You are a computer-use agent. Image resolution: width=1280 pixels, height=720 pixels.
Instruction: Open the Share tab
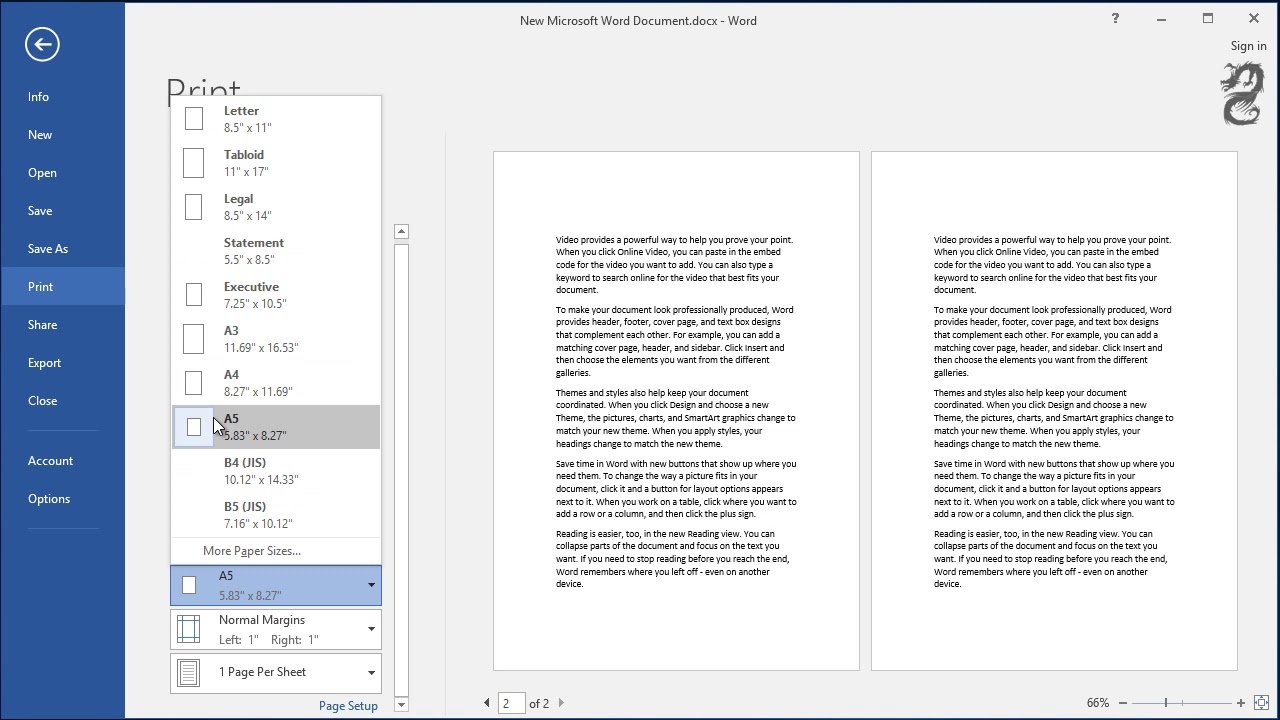tap(62, 325)
